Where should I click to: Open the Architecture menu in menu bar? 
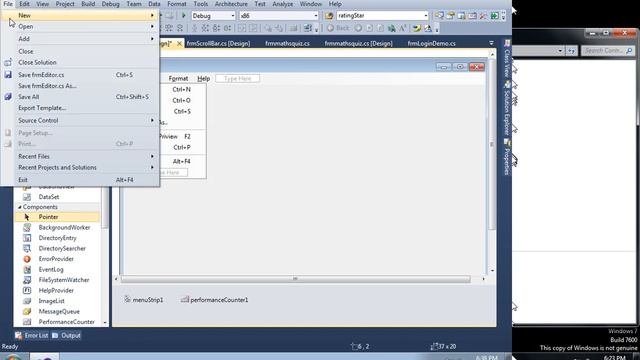[x=231, y=4]
